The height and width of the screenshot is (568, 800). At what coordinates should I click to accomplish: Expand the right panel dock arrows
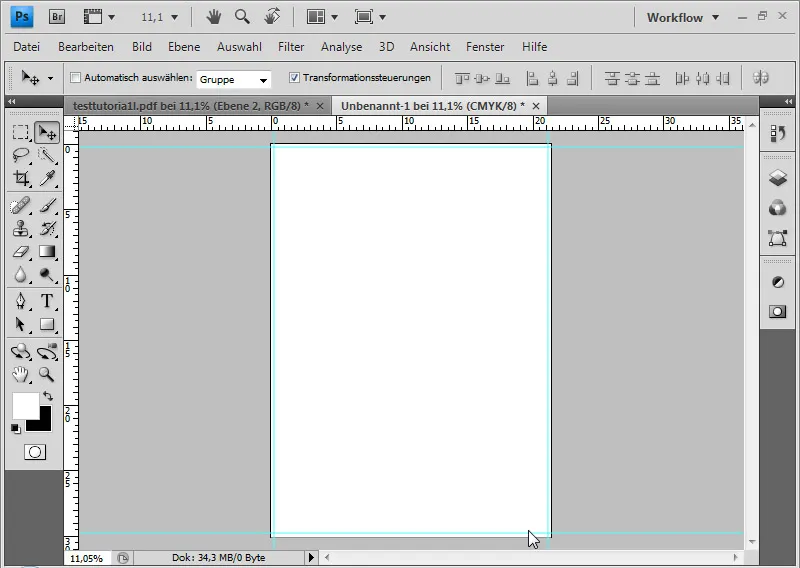coord(789,102)
